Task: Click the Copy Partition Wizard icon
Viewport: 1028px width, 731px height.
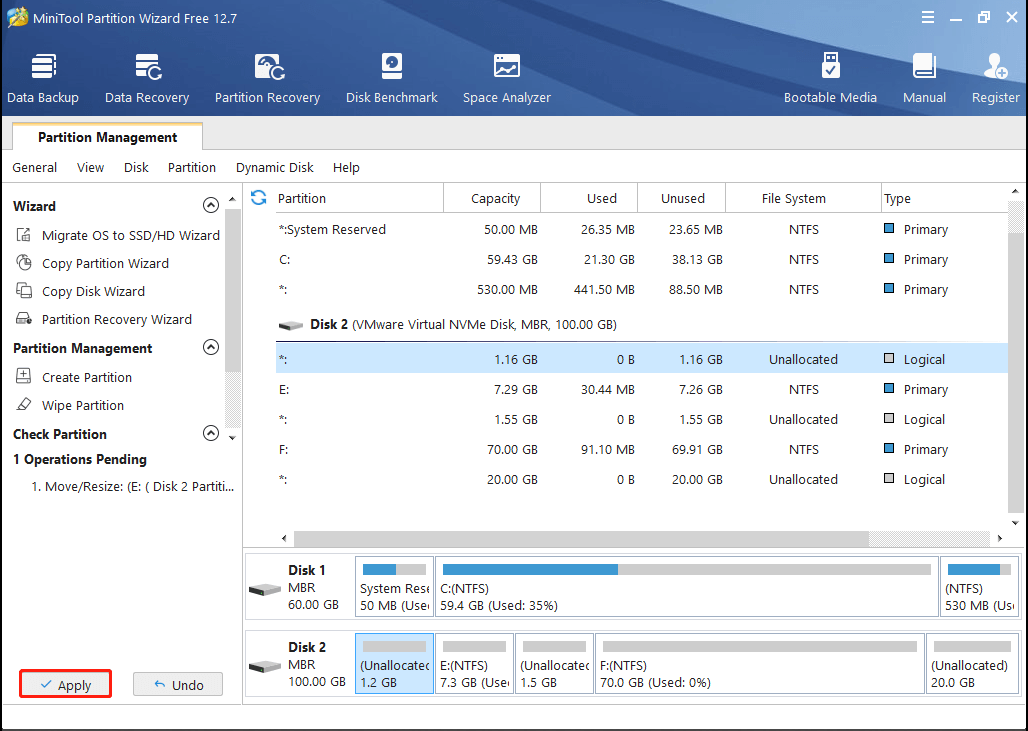Action: click(24, 263)
